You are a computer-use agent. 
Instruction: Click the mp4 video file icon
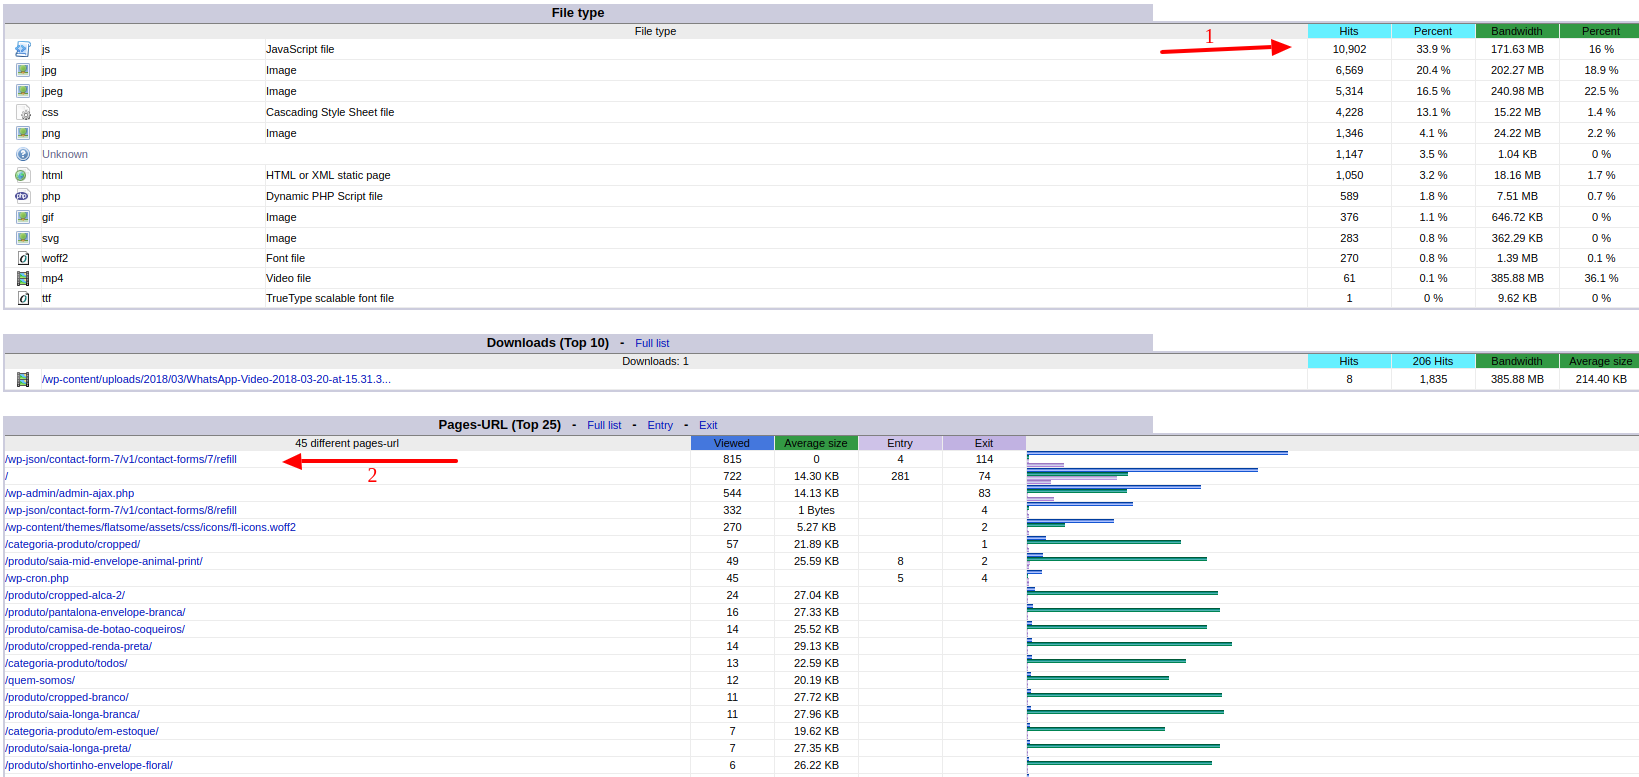coord(23,278)
